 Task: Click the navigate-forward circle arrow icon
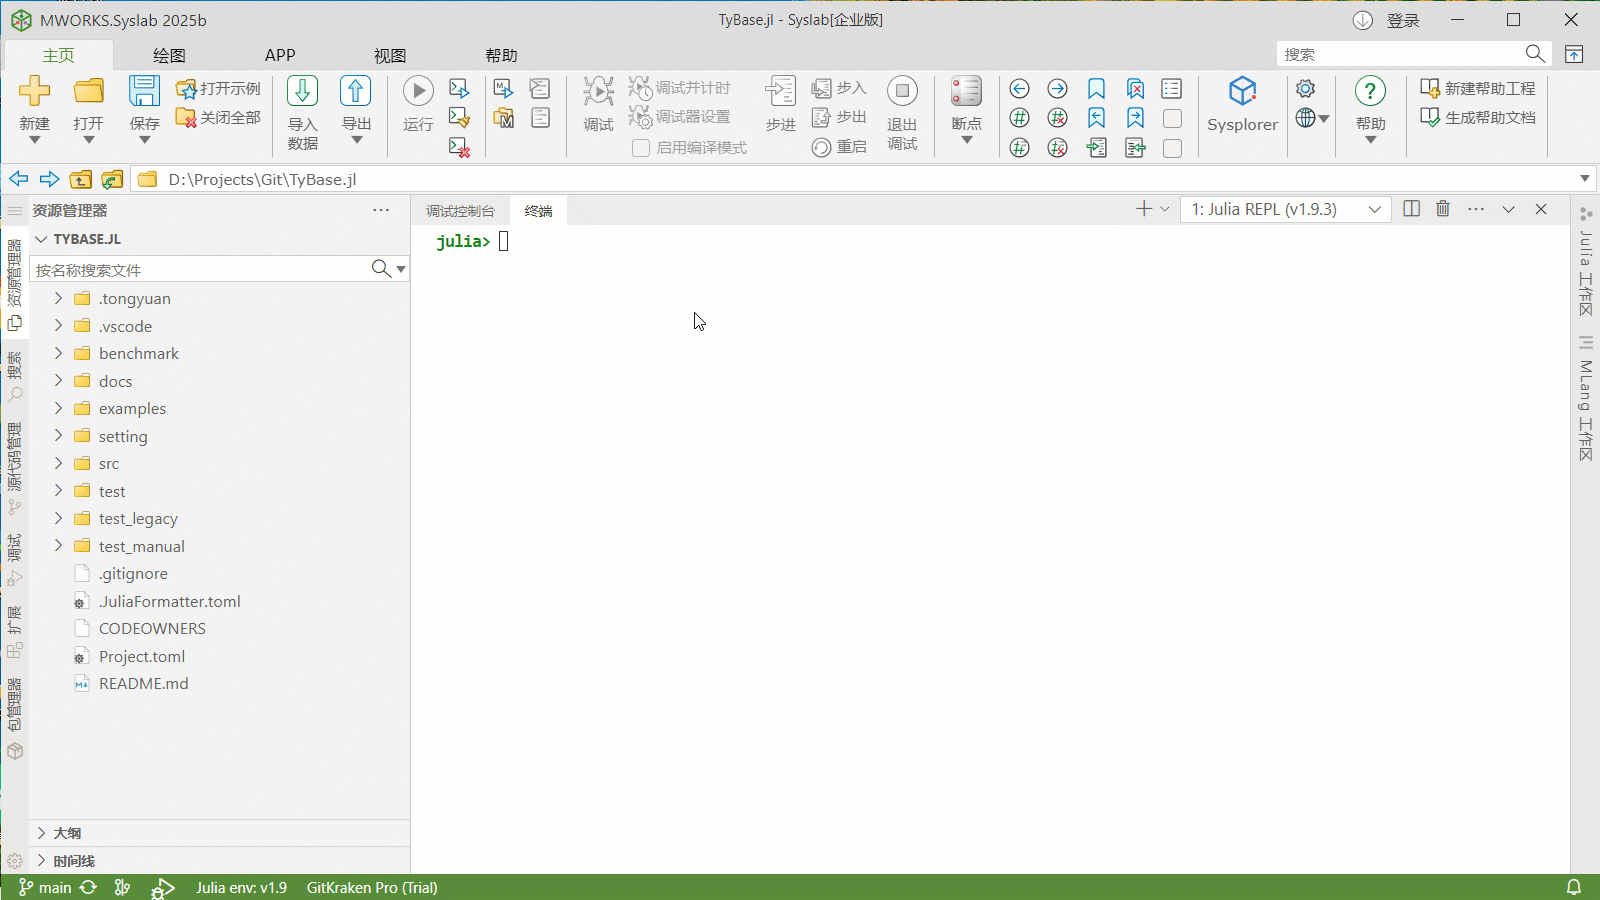(1057, 89)
